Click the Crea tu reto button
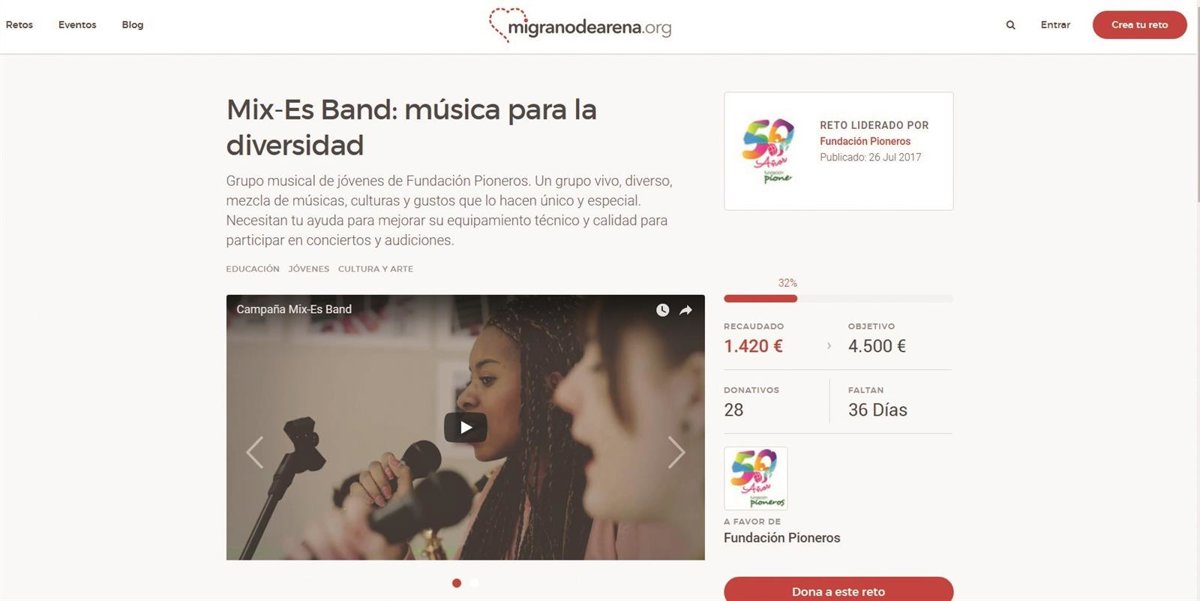Screen dimensions: 1200x601 point(1139,25)
